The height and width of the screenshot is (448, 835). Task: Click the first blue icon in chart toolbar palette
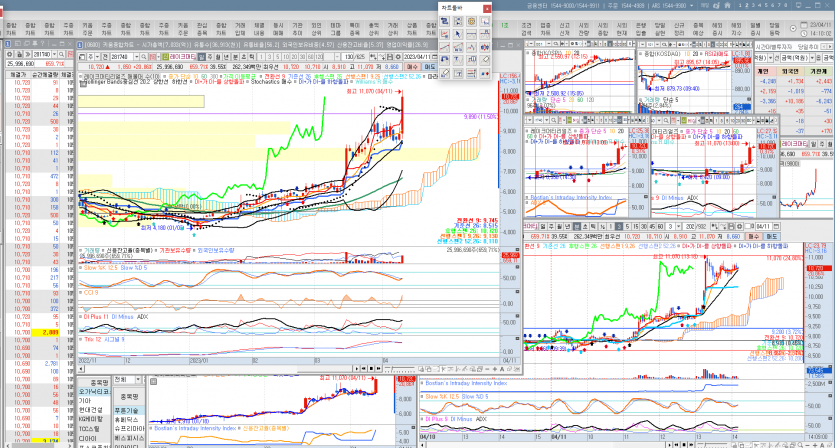445,21
